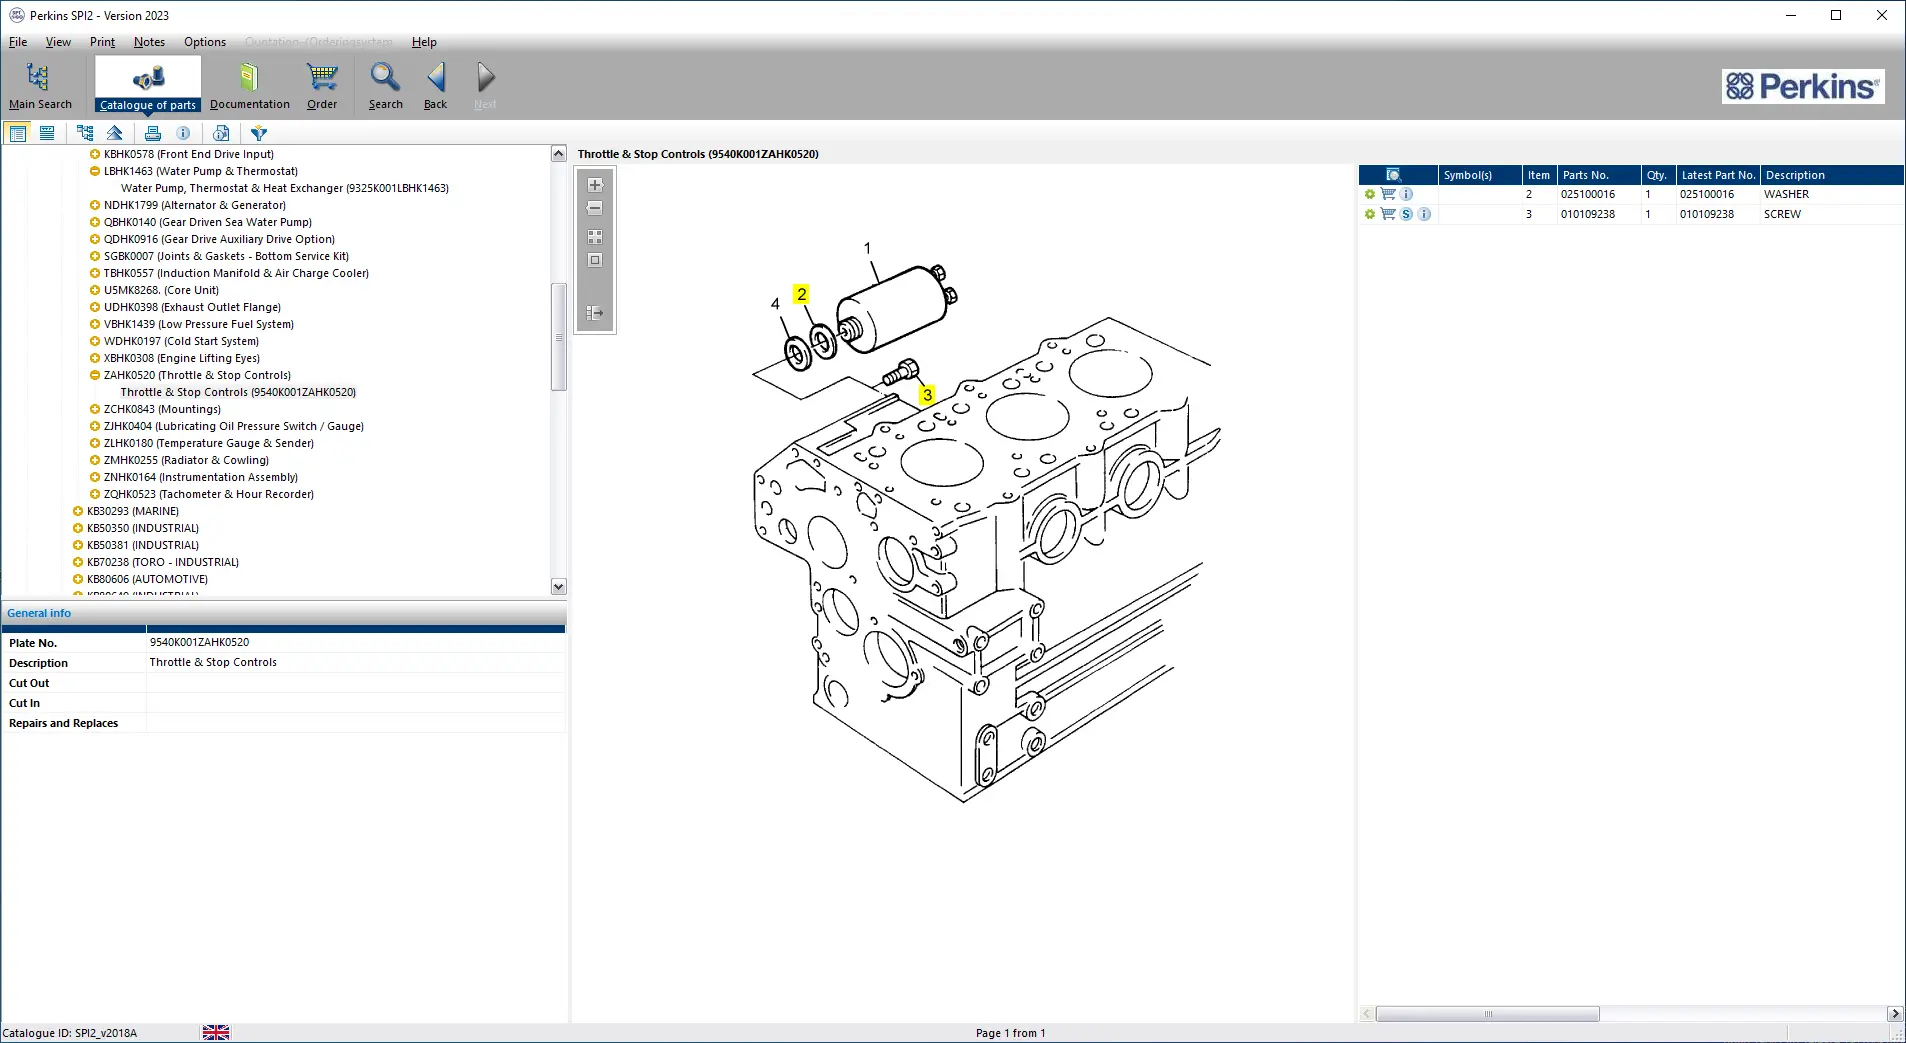The image size is (1906, 1043).
Task: Click the Description column header
Action: click(x=1831, y=175)
